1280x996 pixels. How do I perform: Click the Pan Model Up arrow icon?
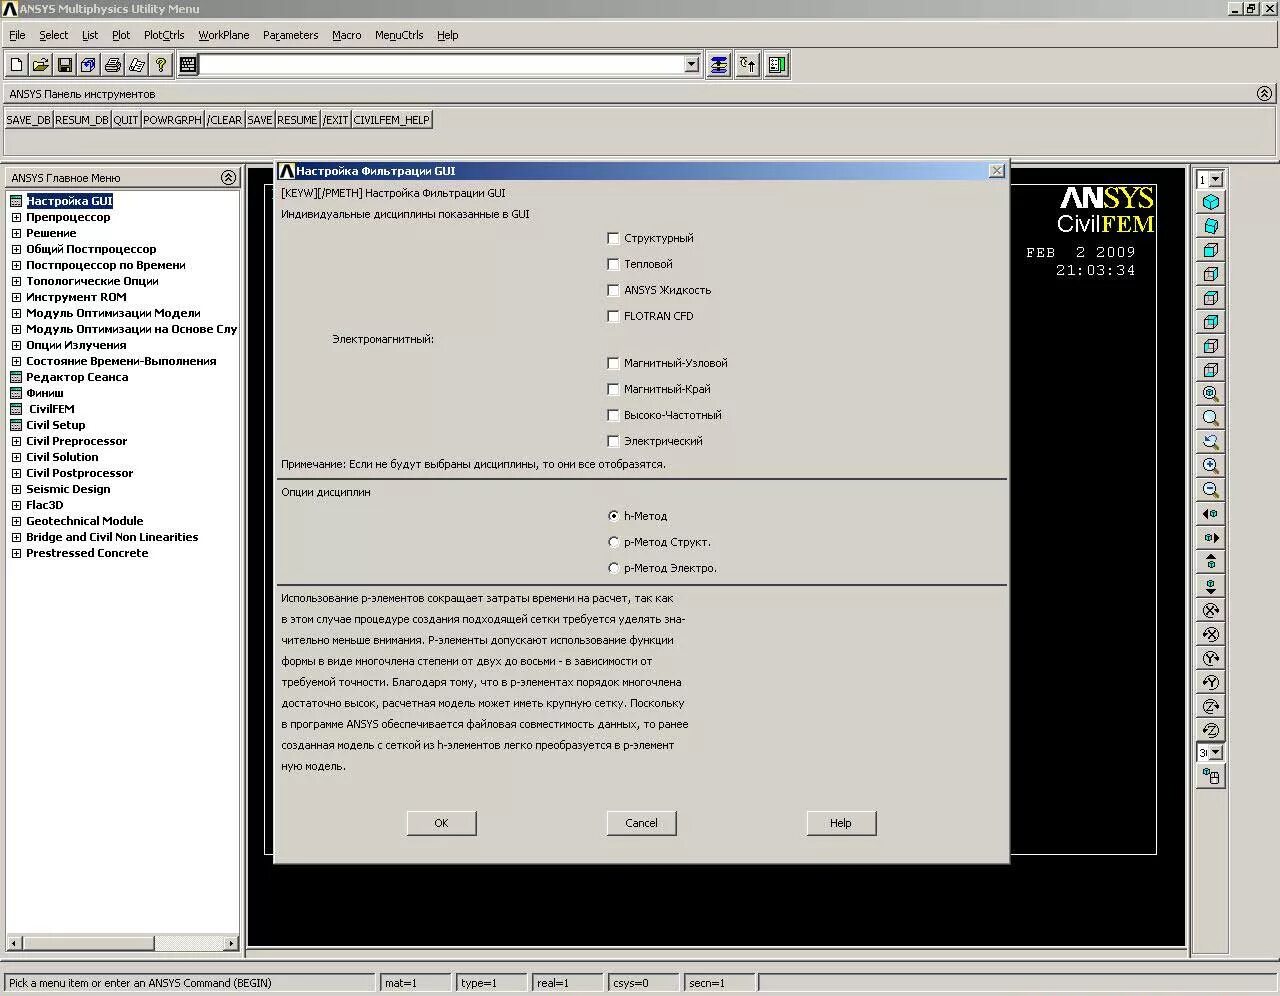click(x=1211, y=562)
